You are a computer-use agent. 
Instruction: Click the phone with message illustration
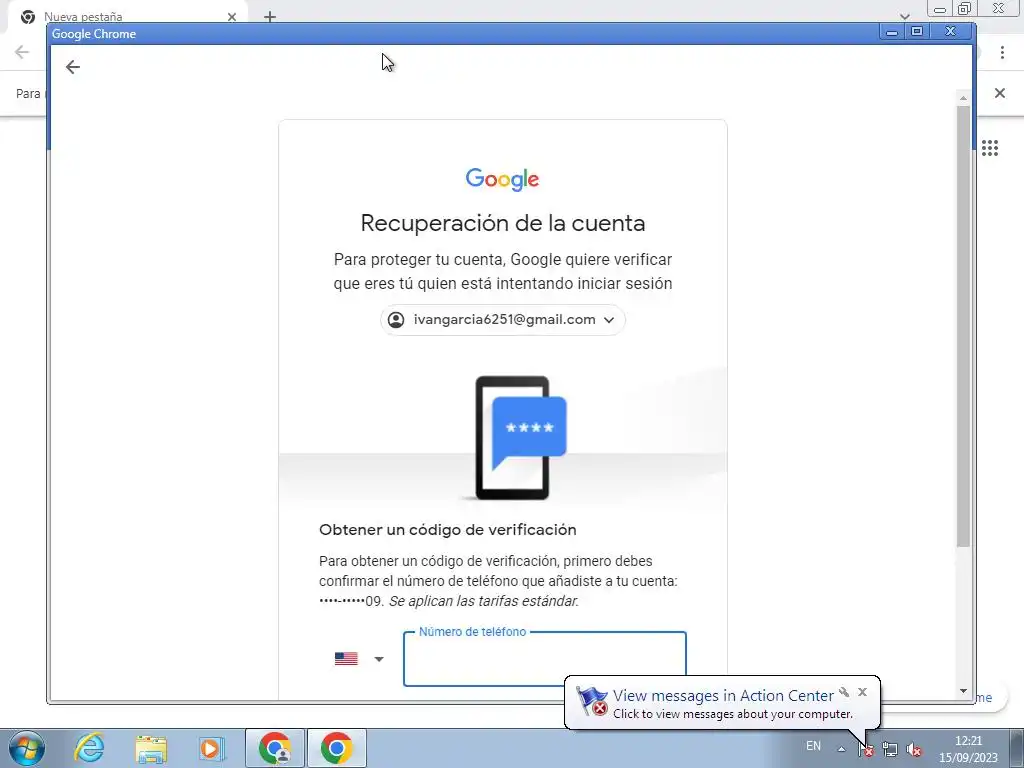click(x=520, y=438)
